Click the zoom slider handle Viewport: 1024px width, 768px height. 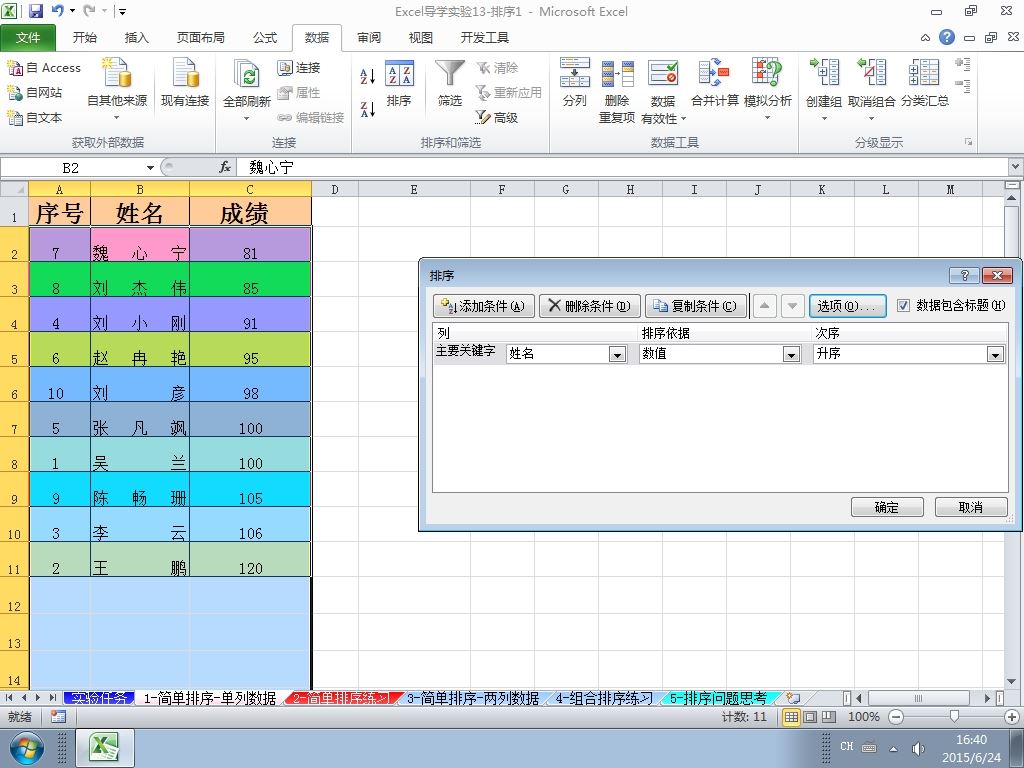click(x=954, y=717)
